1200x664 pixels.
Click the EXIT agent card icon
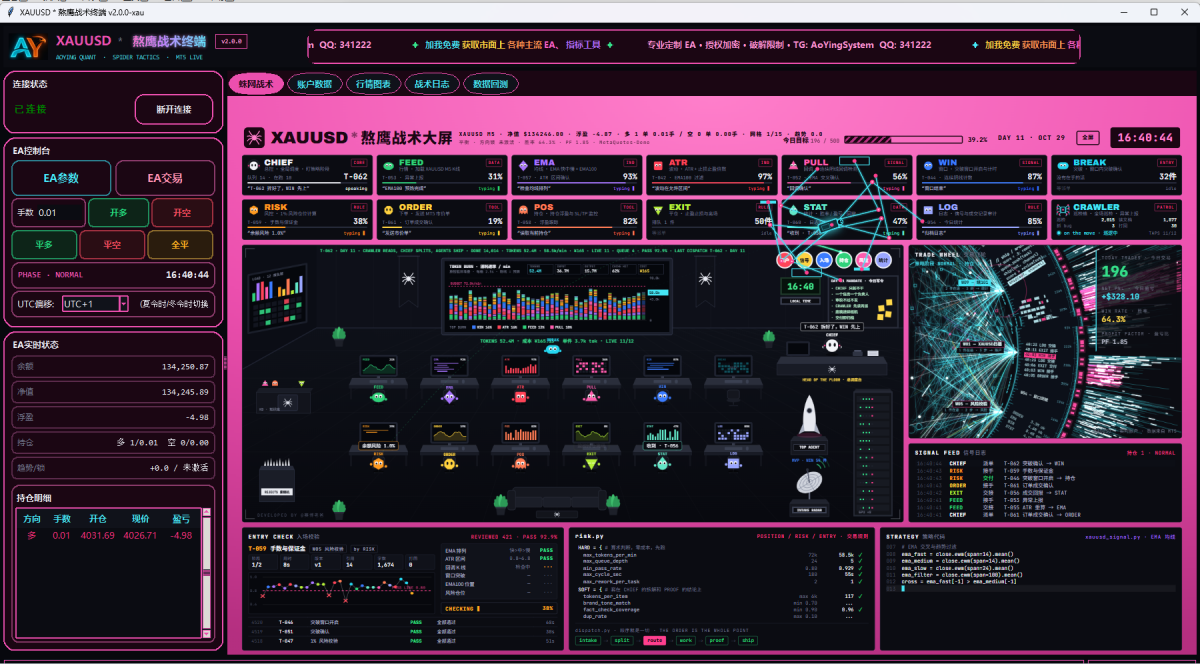(x=657, y=211)
